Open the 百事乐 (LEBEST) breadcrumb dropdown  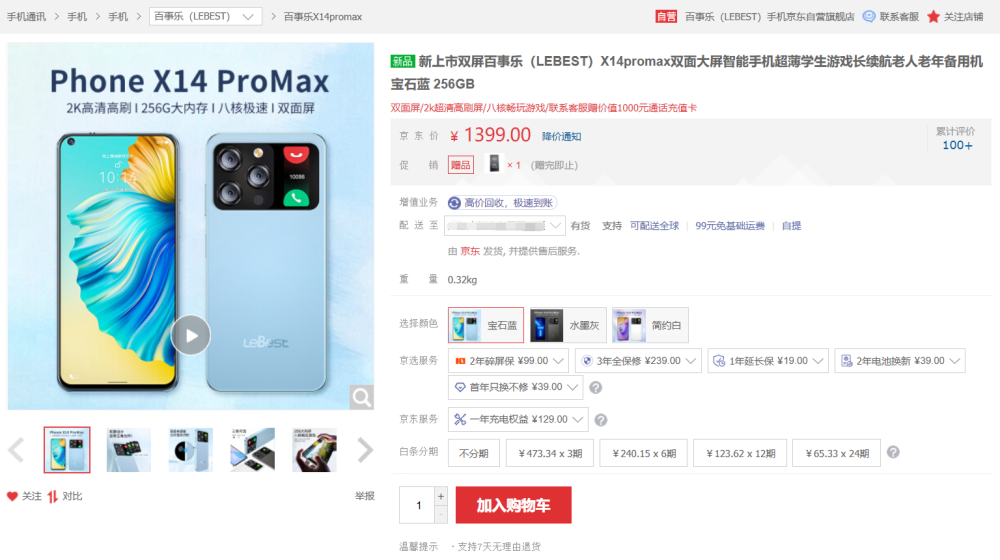(205, 17)
